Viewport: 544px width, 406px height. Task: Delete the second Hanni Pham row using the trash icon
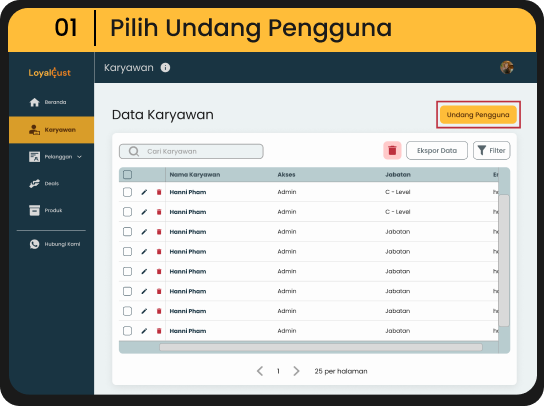click(159, 212)
